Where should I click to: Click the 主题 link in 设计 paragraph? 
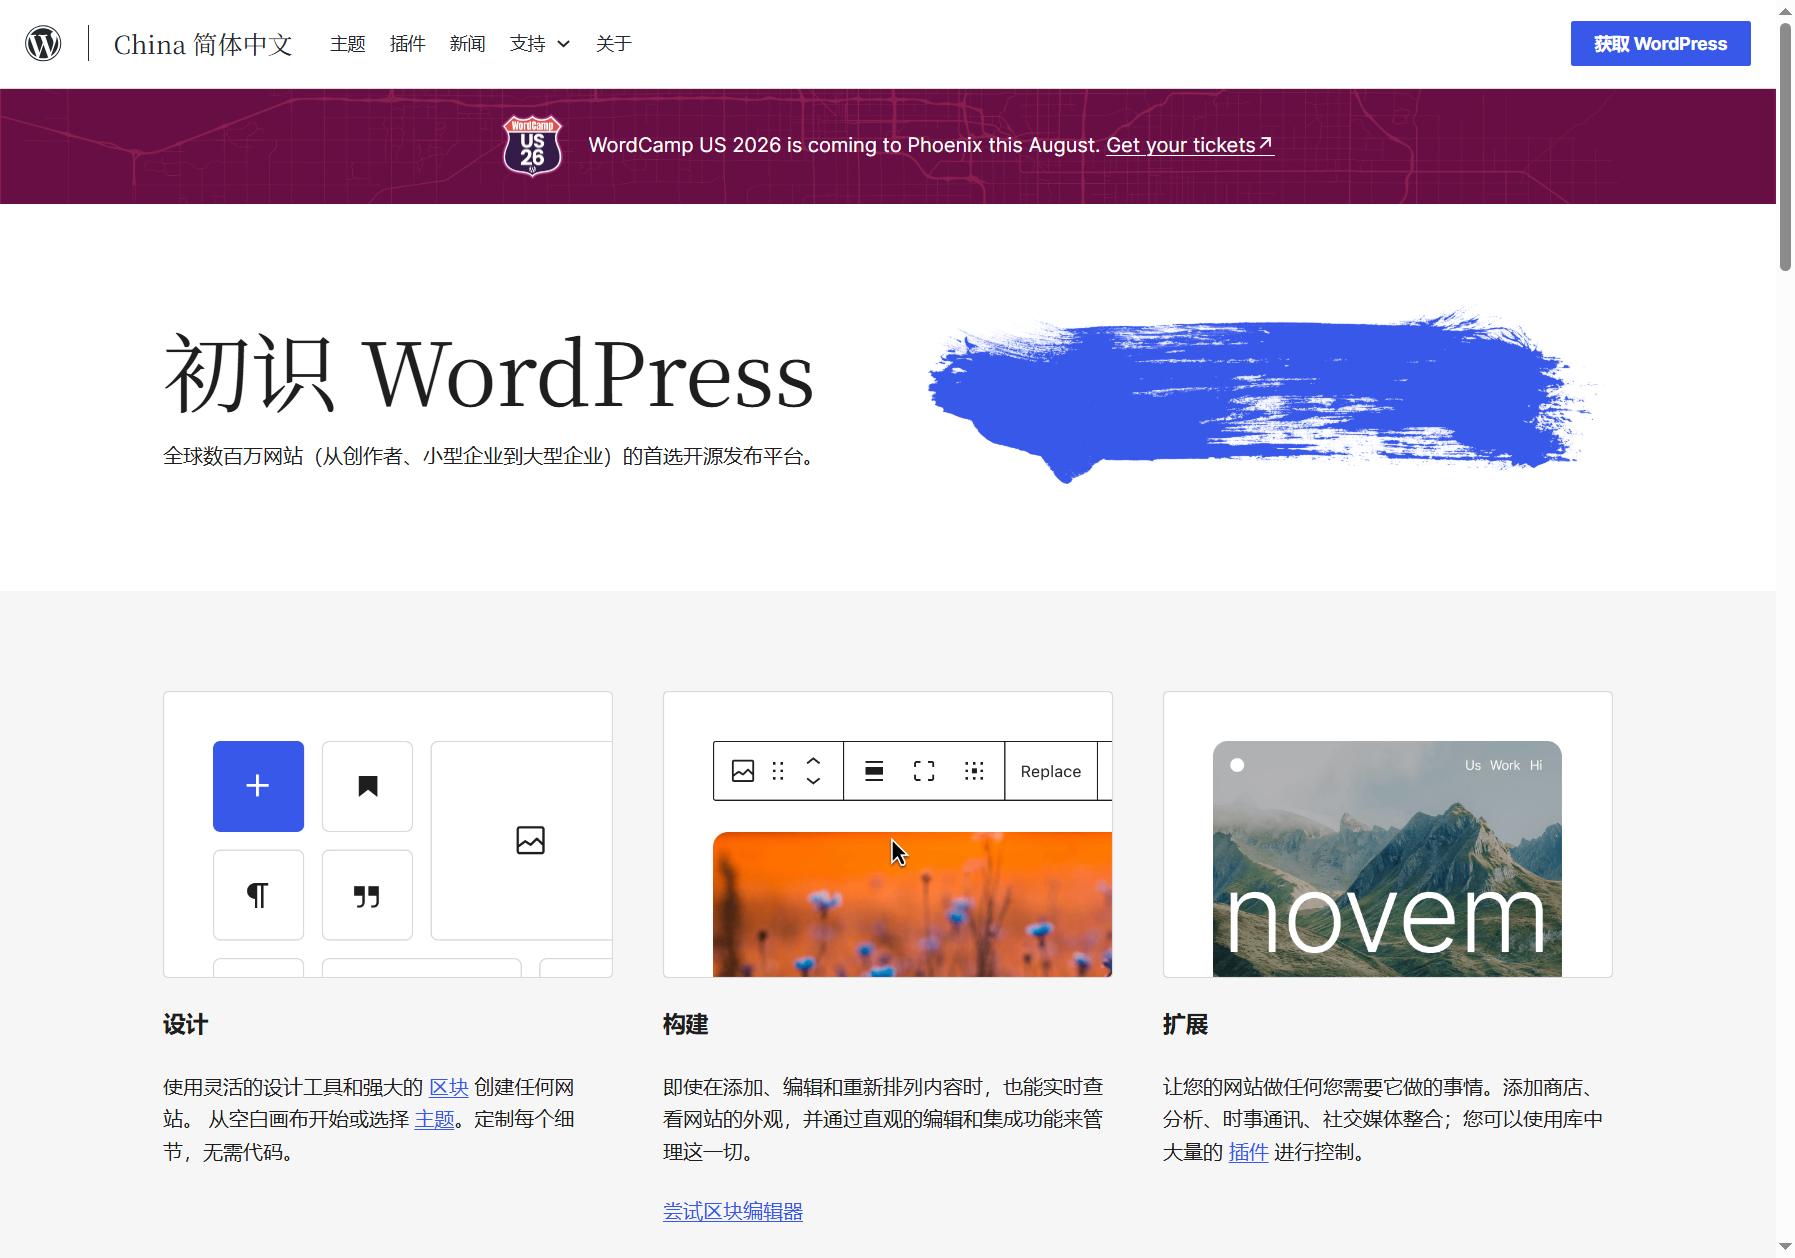click(x=434, y=1119)
